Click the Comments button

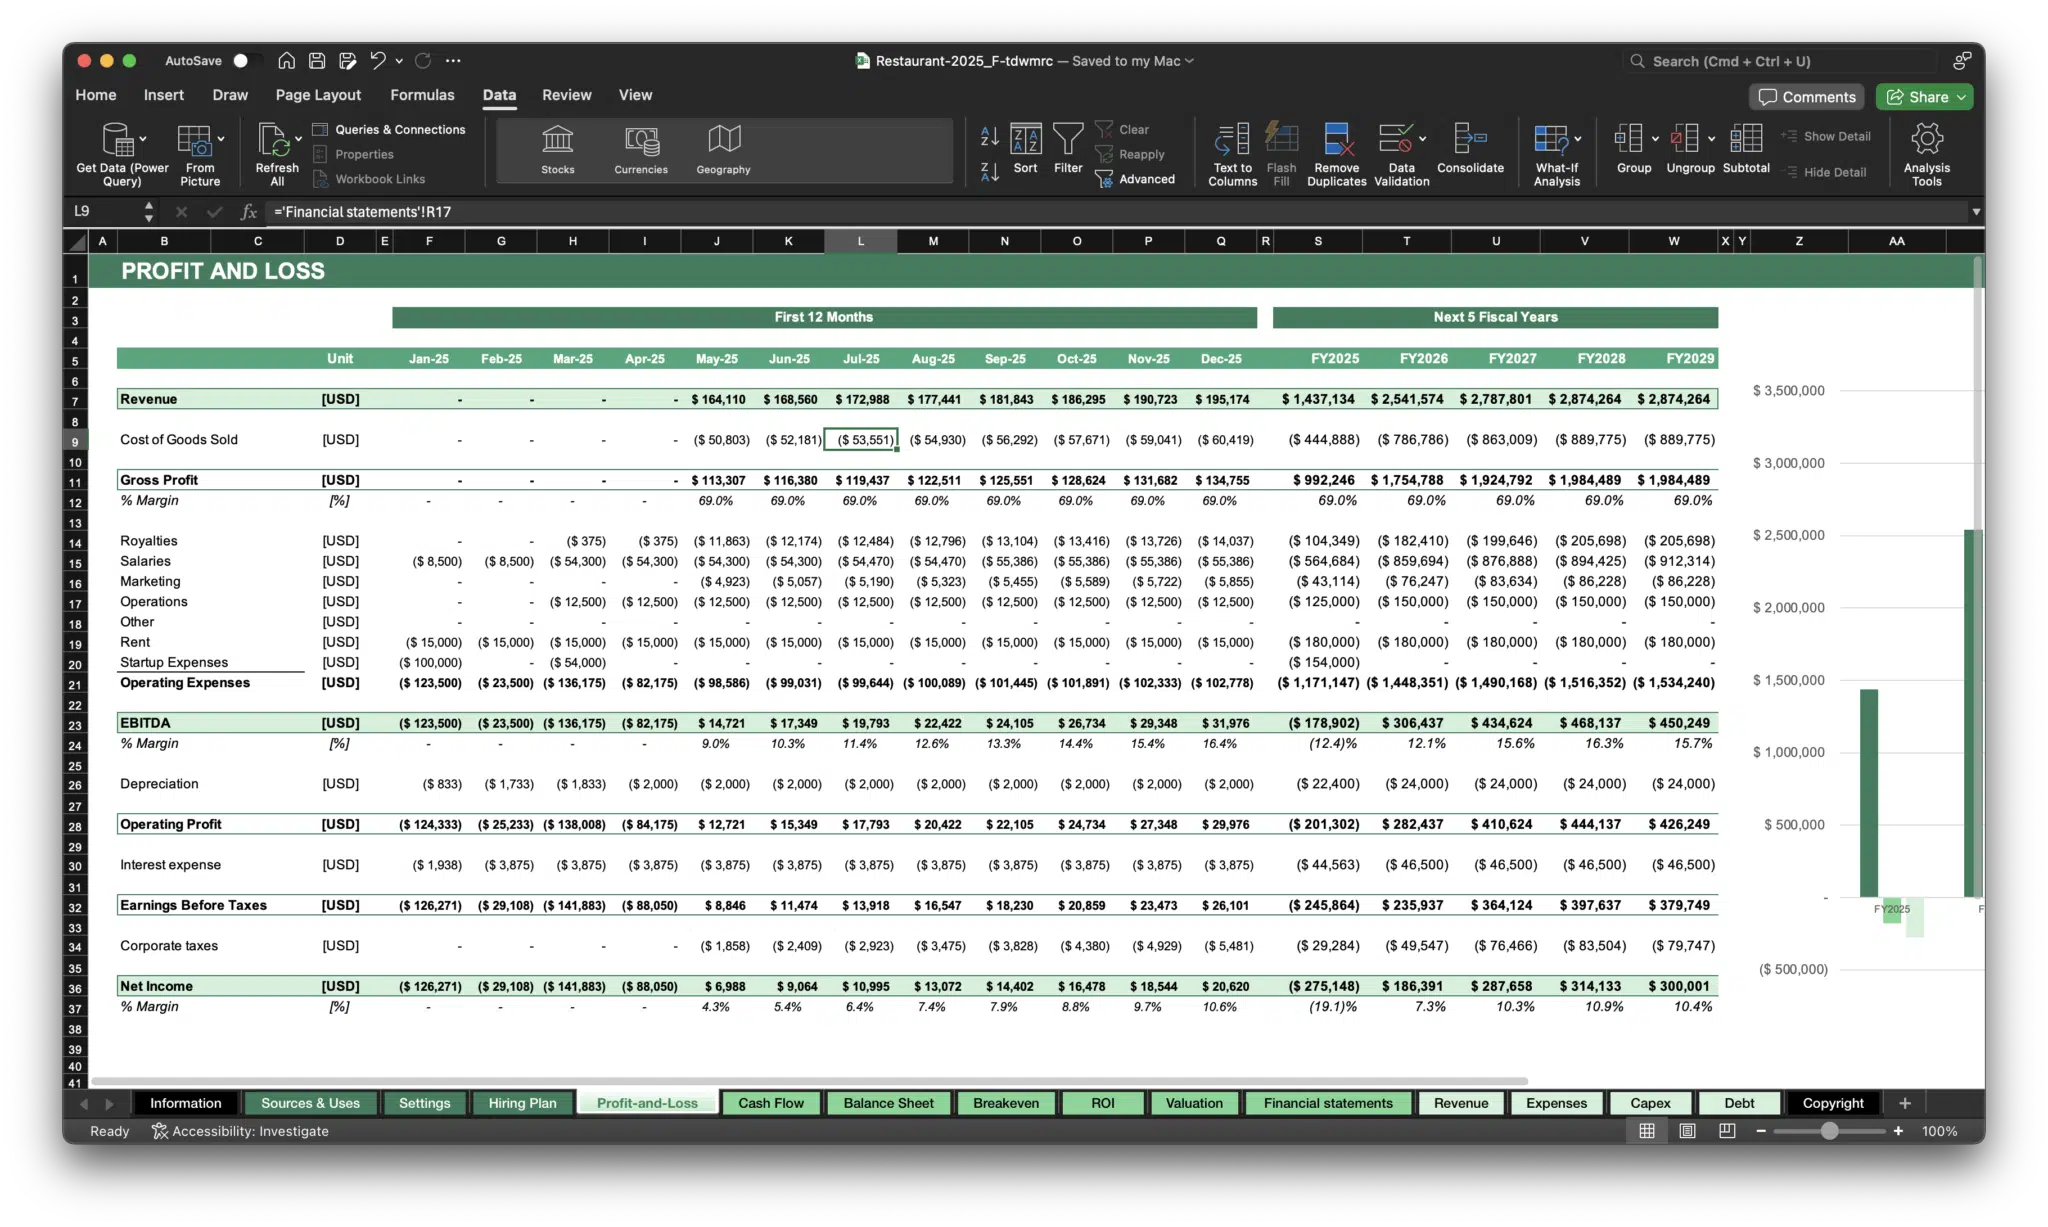(1807, 97)
